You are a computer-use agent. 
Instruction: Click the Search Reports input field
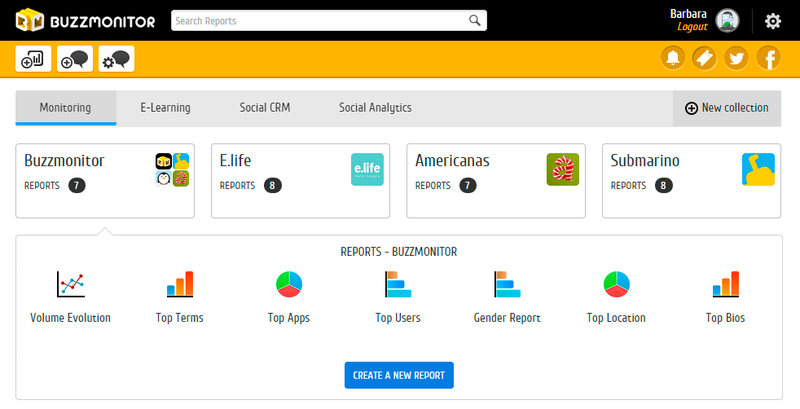coord(320,20)
